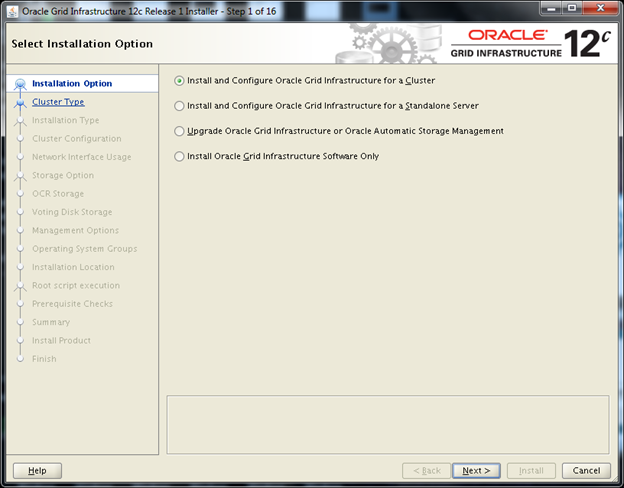
Task: Proceed with the Next button
Action: (x=476, y=470)
